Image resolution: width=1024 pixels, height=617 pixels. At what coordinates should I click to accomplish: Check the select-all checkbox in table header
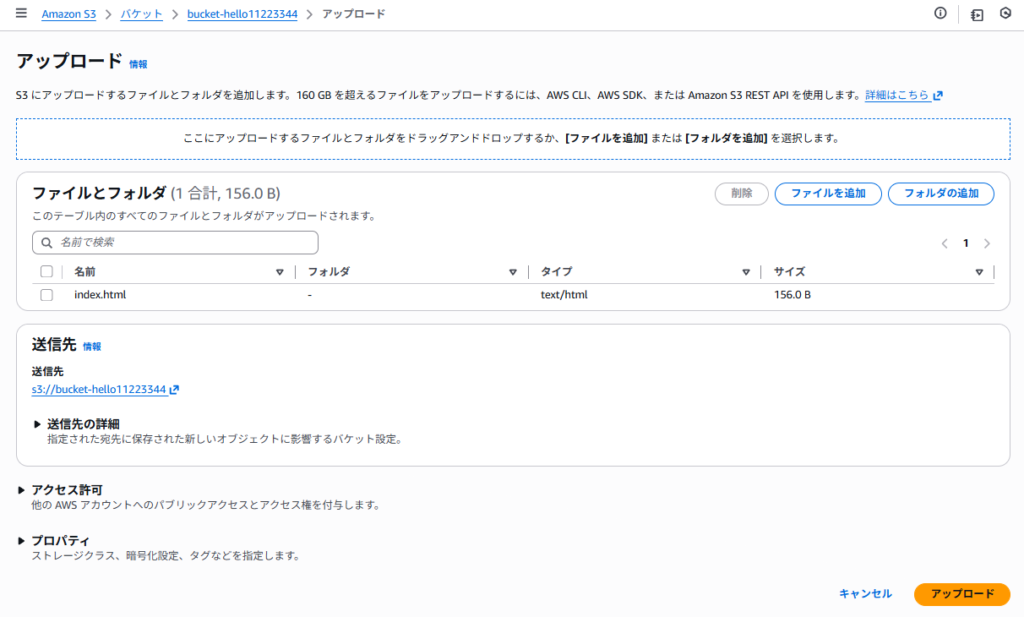[46, 272]
